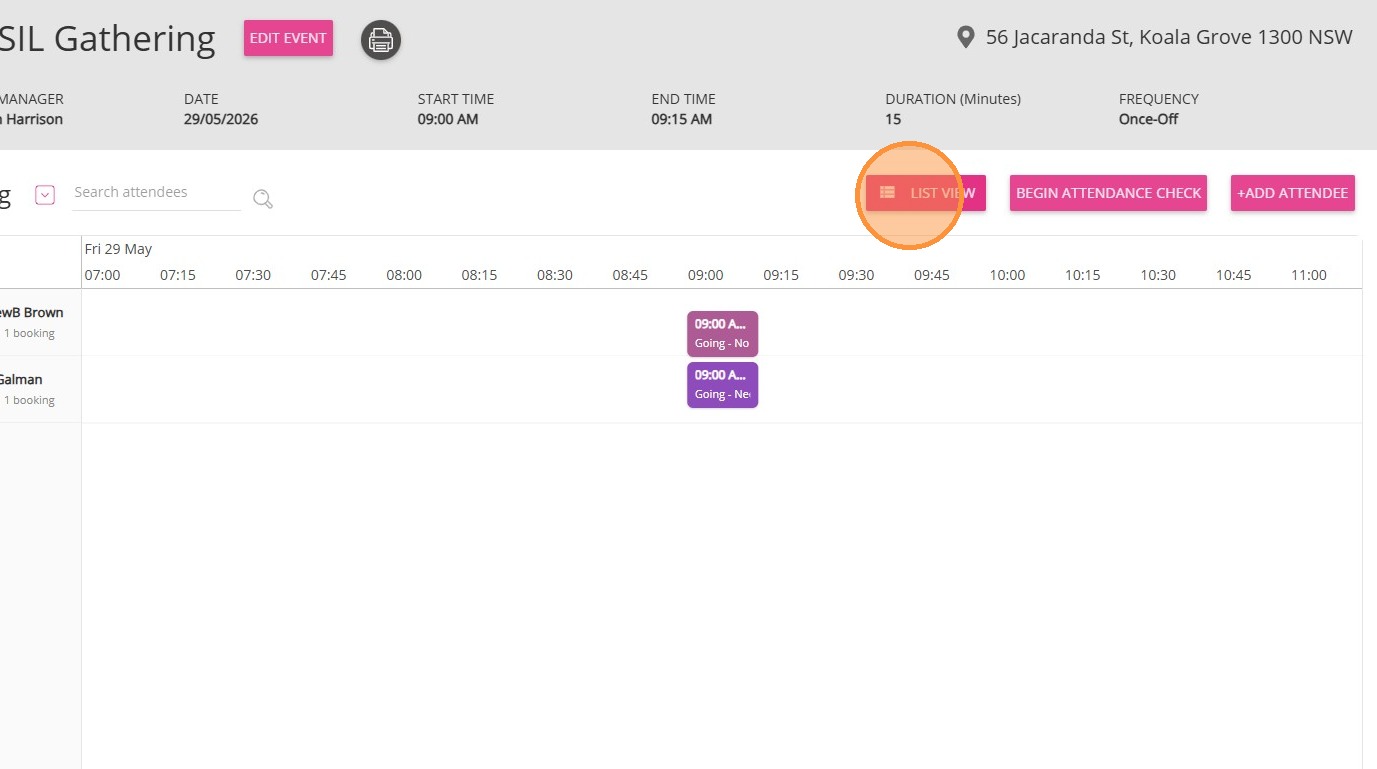Open the pink dropdown chevron beside search
The width and height of the screenshot is (1377, 769).
[45, 195]
